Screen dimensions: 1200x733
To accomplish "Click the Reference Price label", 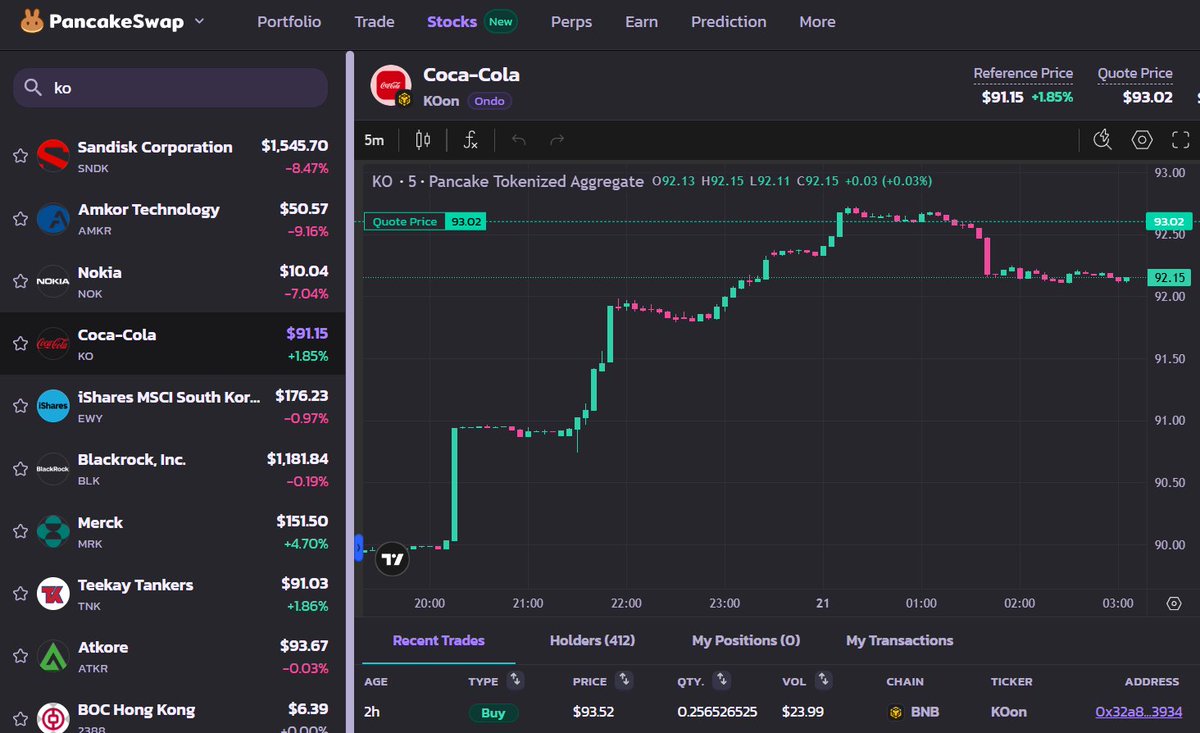I will pos(1023,73).
